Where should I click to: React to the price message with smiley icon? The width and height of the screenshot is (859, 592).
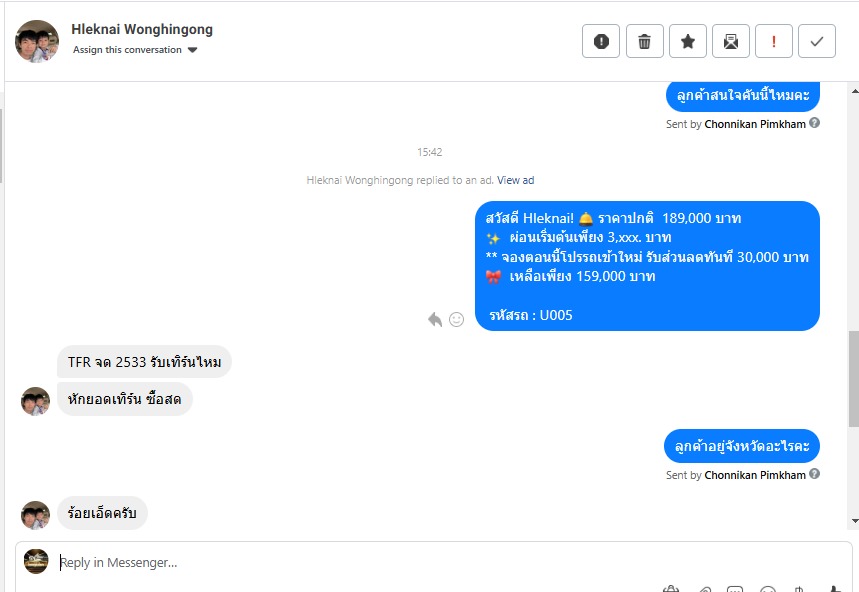pos(456,319)
